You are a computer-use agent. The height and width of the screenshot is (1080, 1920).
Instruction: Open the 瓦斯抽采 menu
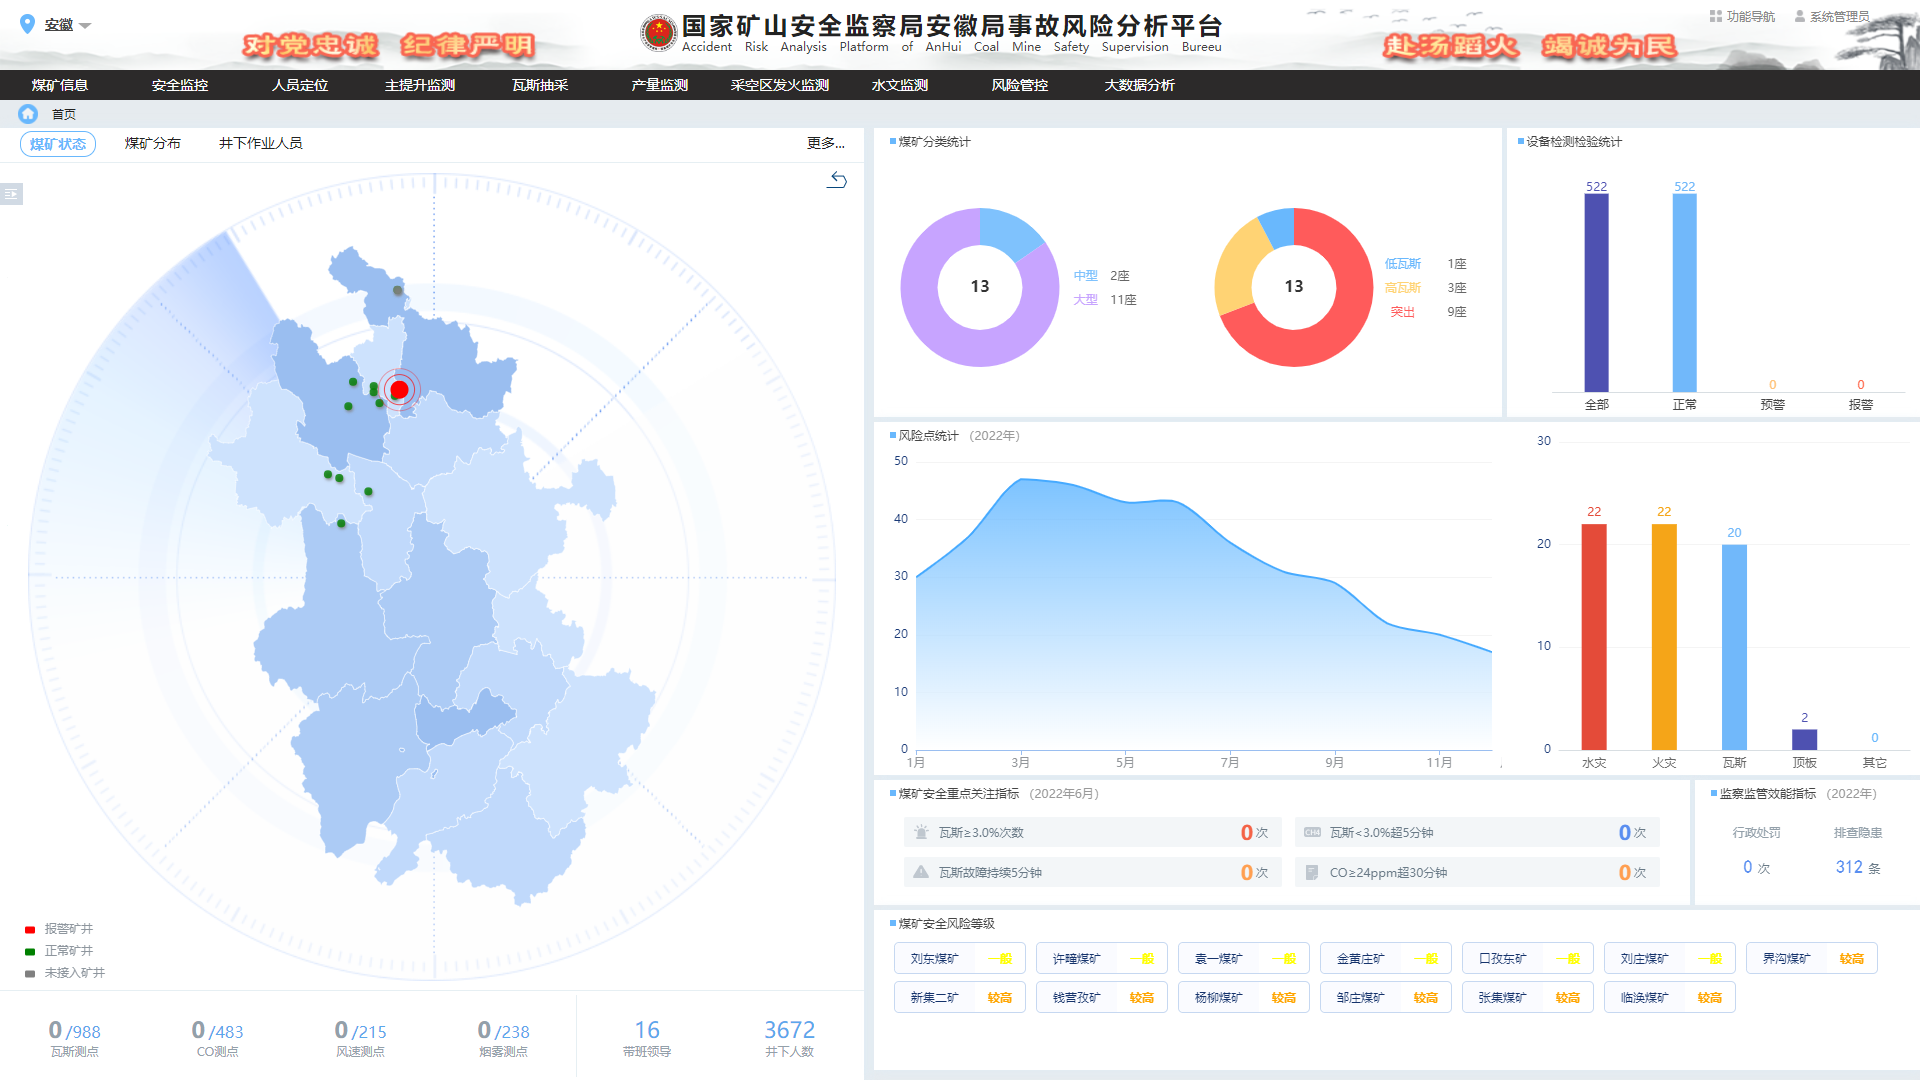coord(540,85)
